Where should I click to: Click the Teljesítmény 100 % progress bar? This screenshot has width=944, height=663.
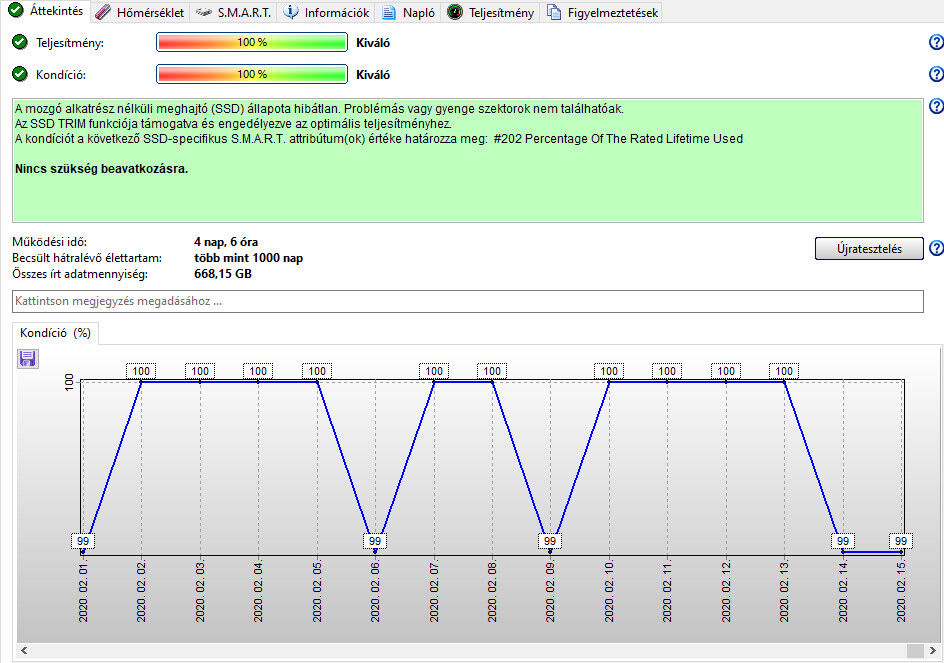(x=252, y=42)
